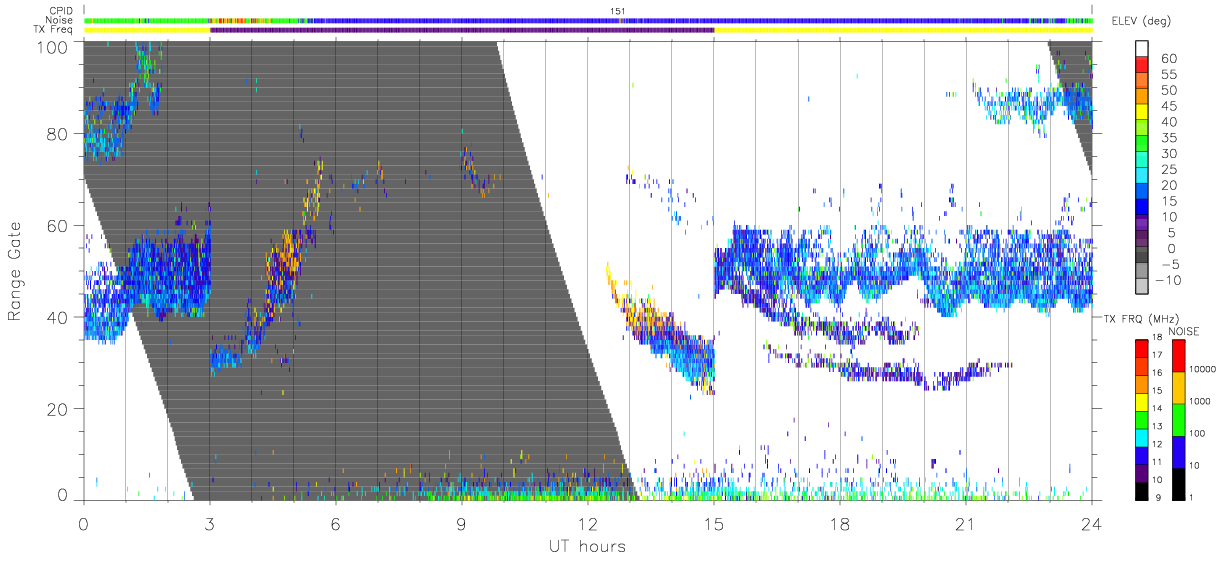Click the 21 tick label on UT hours axis
1228x567 pixels.
coord(965,524)
